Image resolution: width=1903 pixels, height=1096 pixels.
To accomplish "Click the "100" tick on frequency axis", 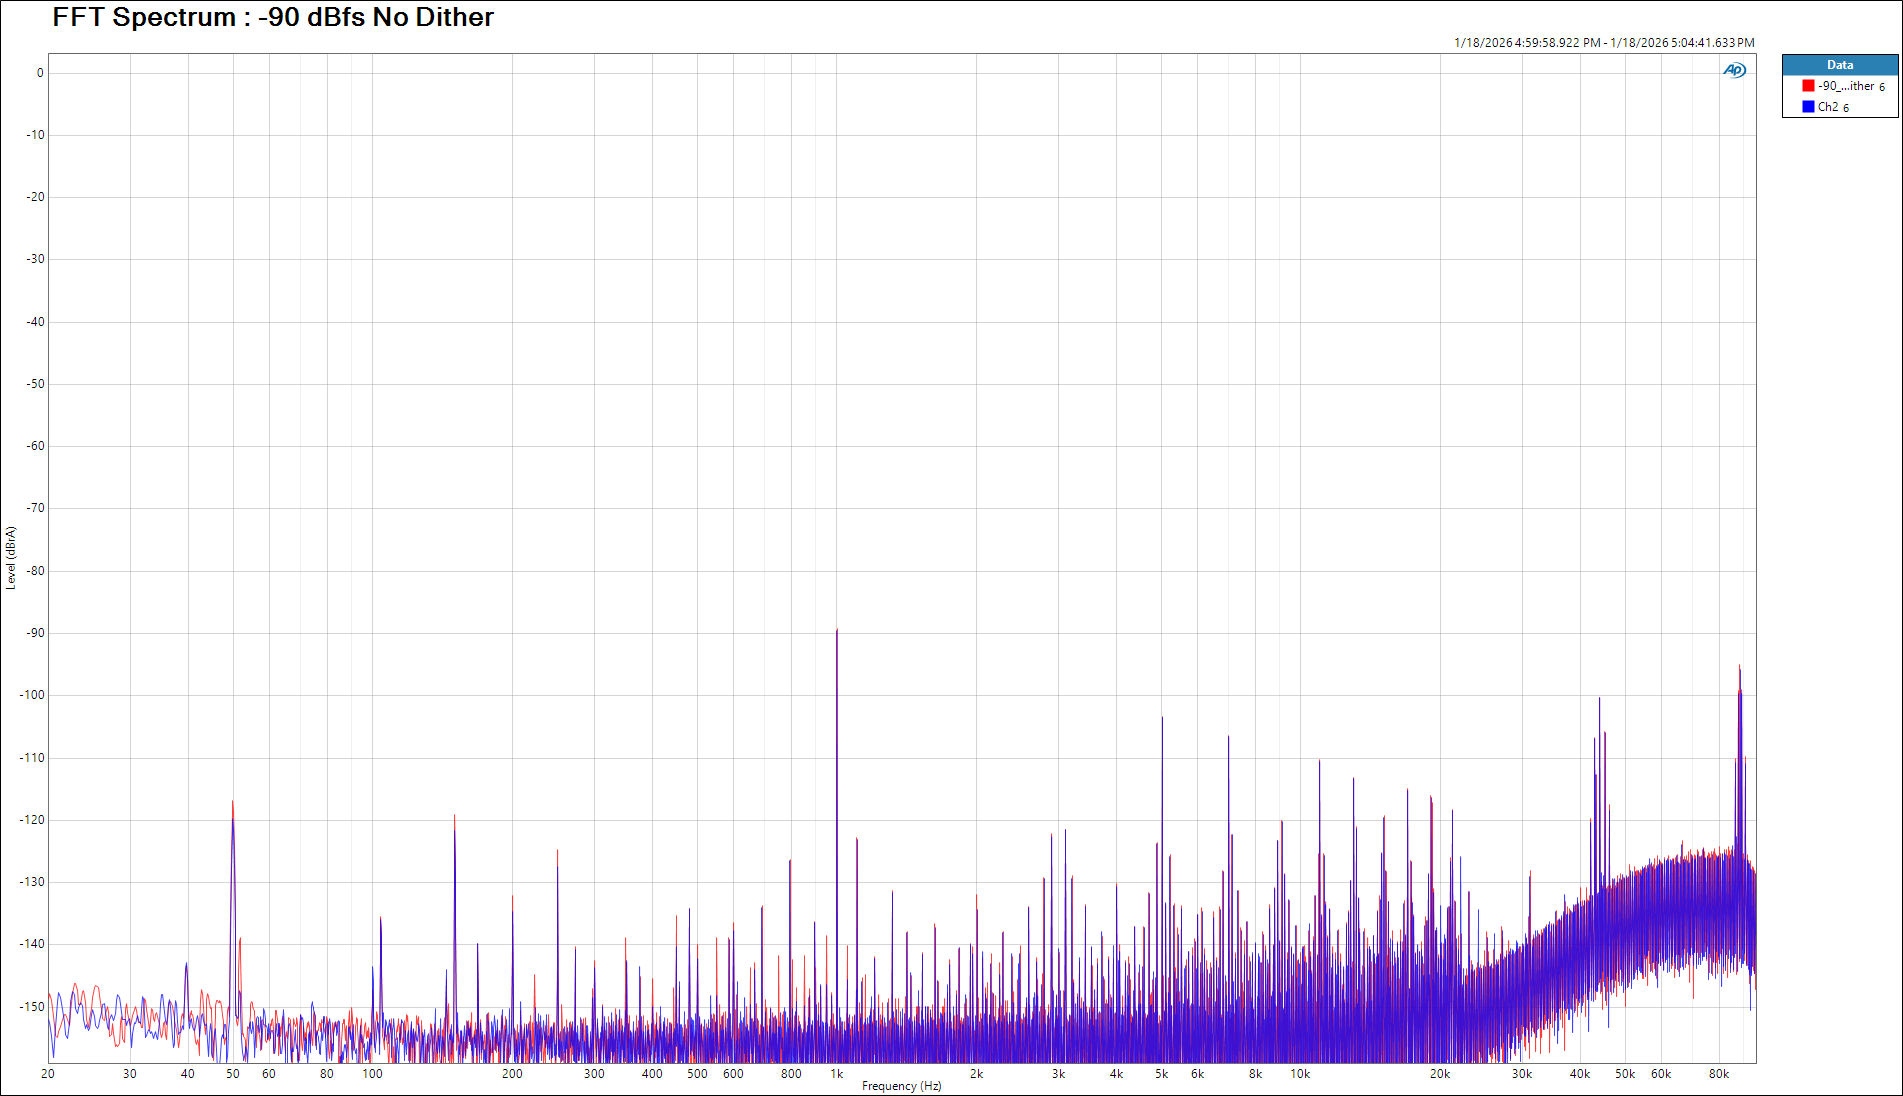I will coord(372,1074).
